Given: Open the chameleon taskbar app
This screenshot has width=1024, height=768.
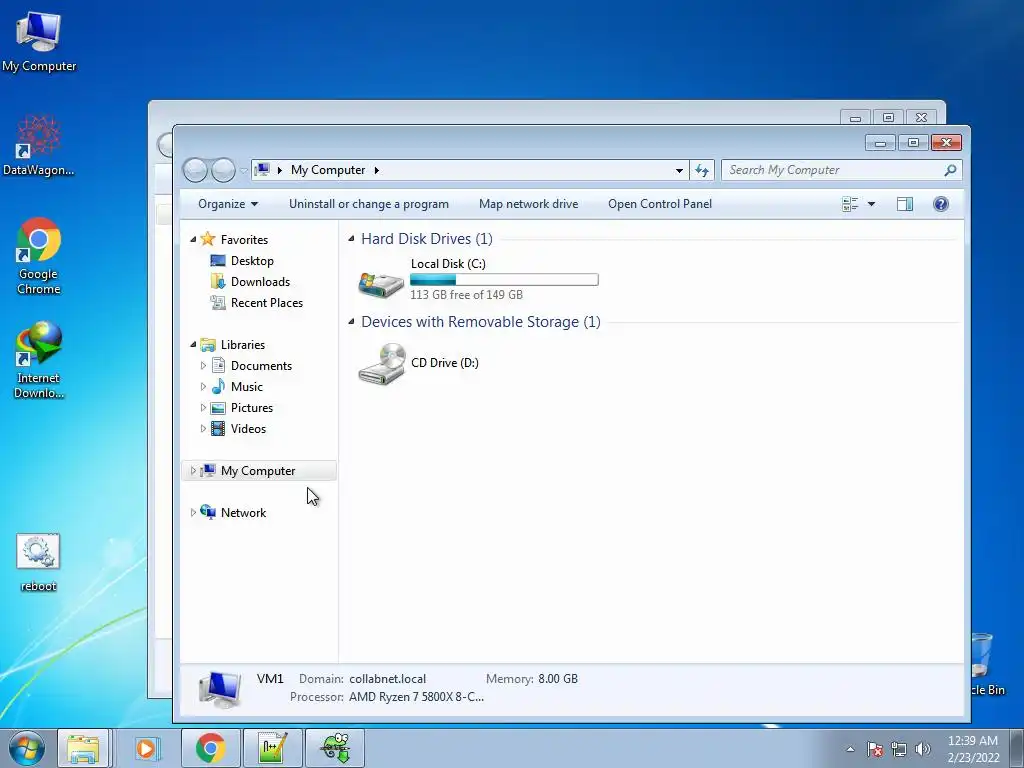Looking at the screenshot, I should (335, 748).
